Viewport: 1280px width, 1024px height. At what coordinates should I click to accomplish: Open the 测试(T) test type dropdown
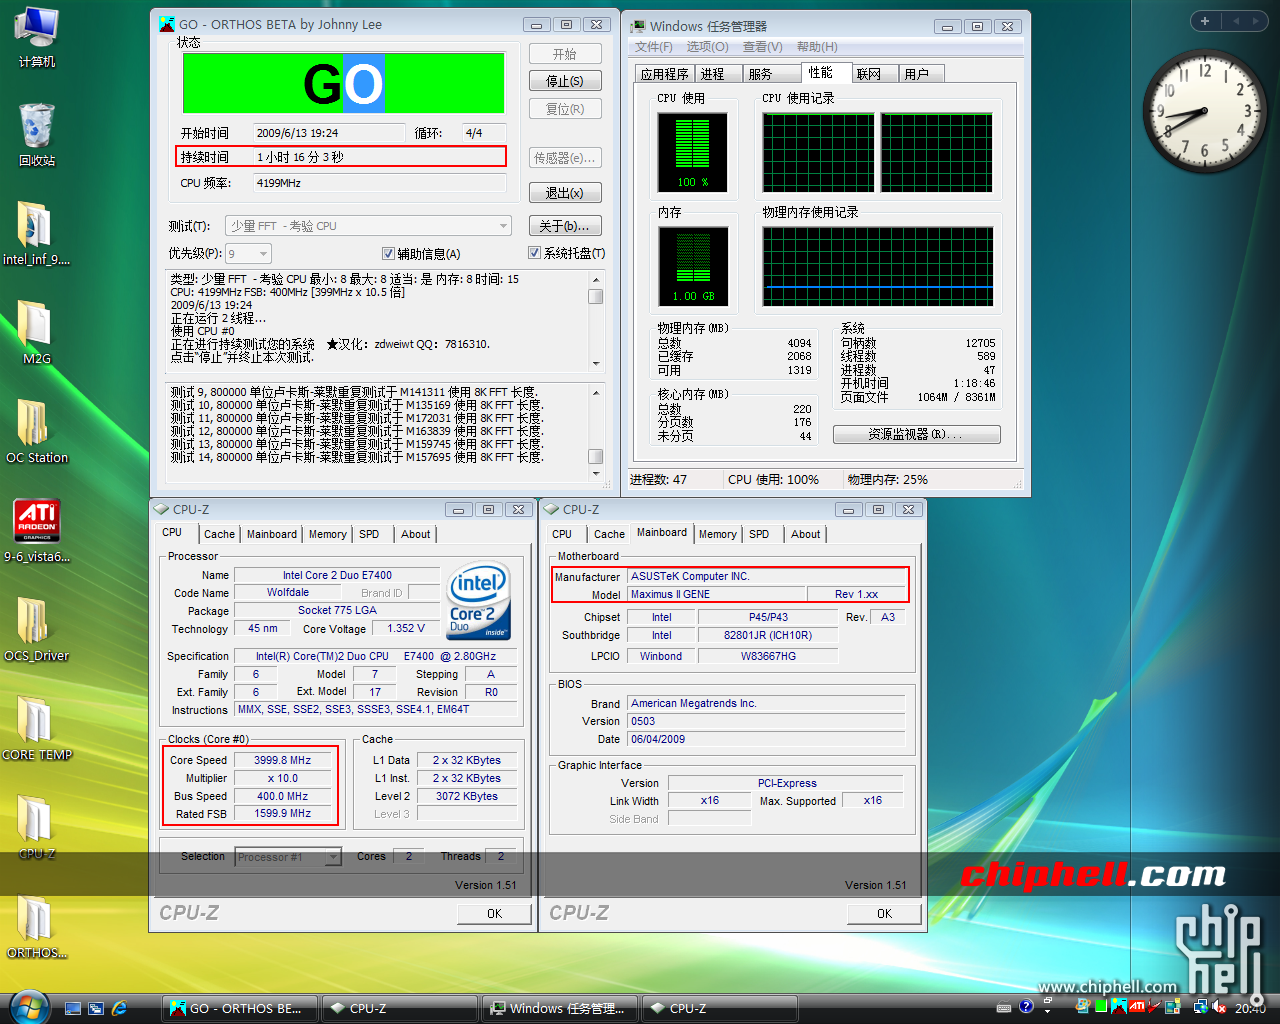click(x=368, y=226)
